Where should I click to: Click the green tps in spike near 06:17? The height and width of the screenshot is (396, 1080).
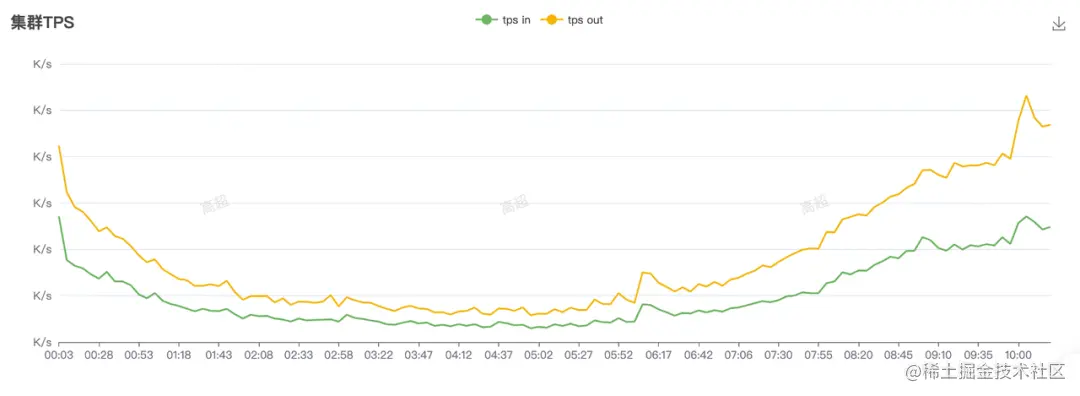tap(643, 304)
